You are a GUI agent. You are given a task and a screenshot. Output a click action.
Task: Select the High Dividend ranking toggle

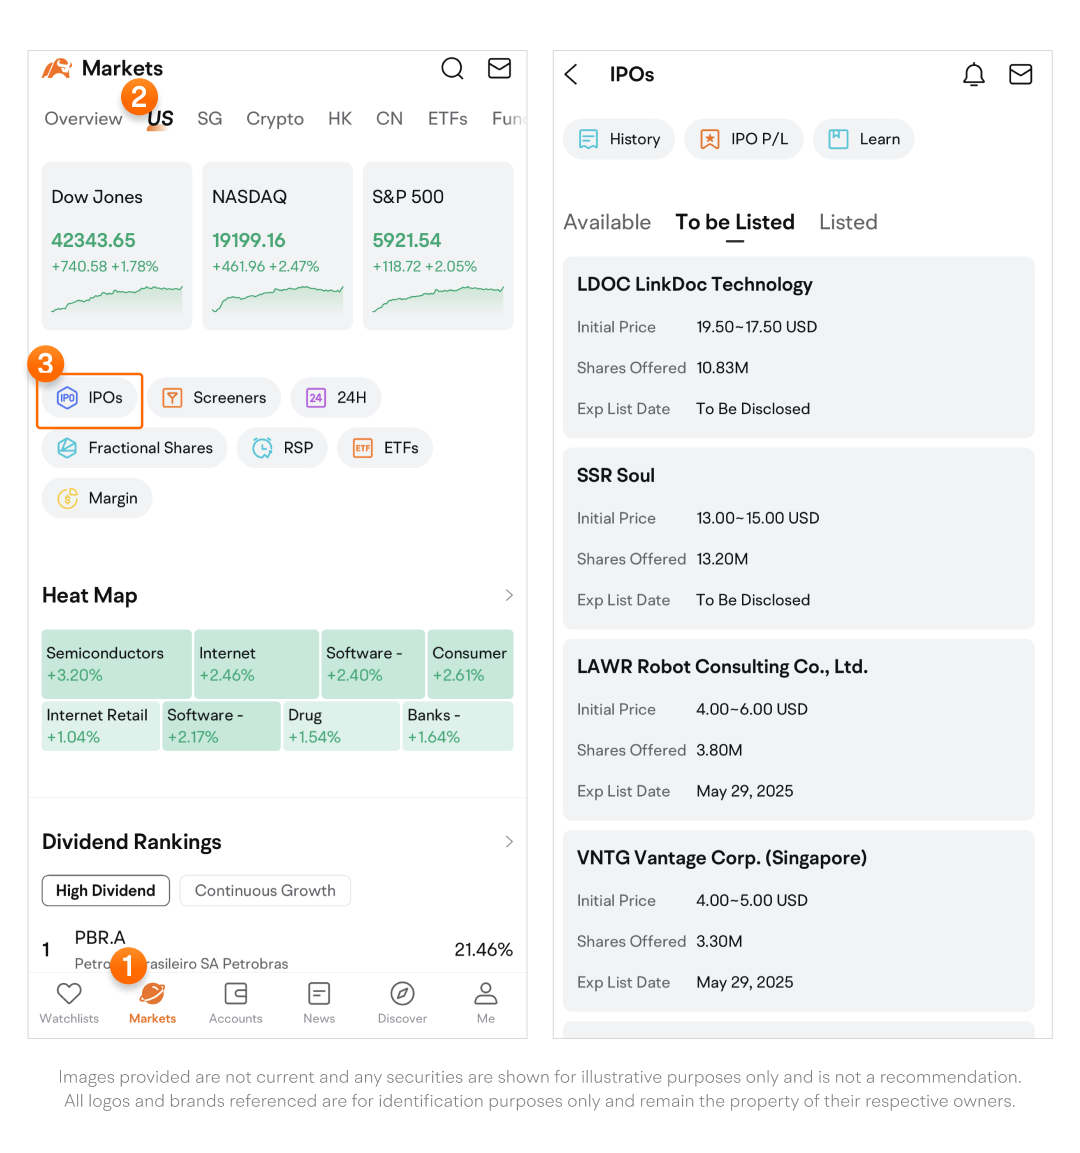coord(105,891)
